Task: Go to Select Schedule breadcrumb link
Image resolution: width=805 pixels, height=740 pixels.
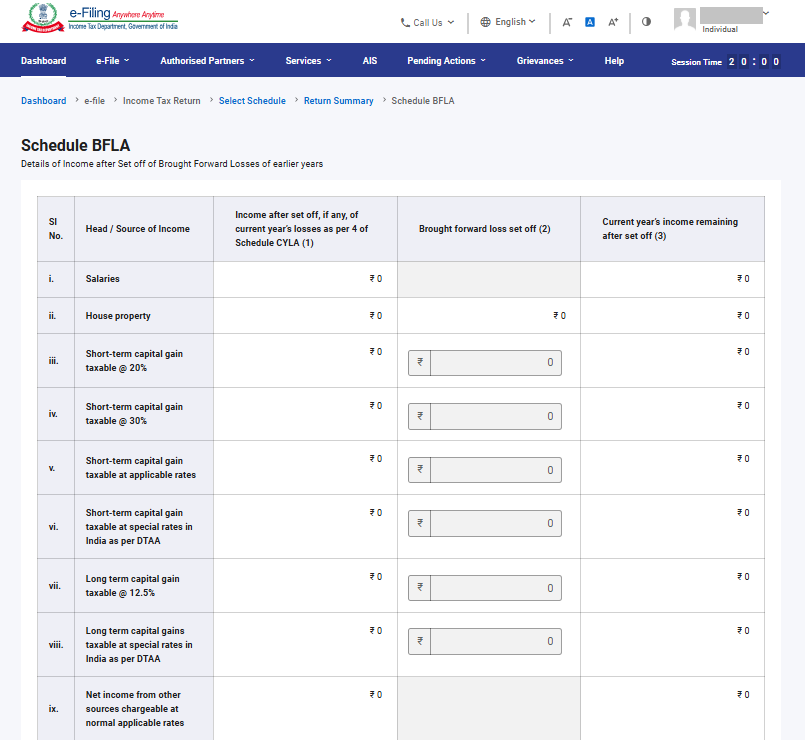Action: tap(252, 101)
